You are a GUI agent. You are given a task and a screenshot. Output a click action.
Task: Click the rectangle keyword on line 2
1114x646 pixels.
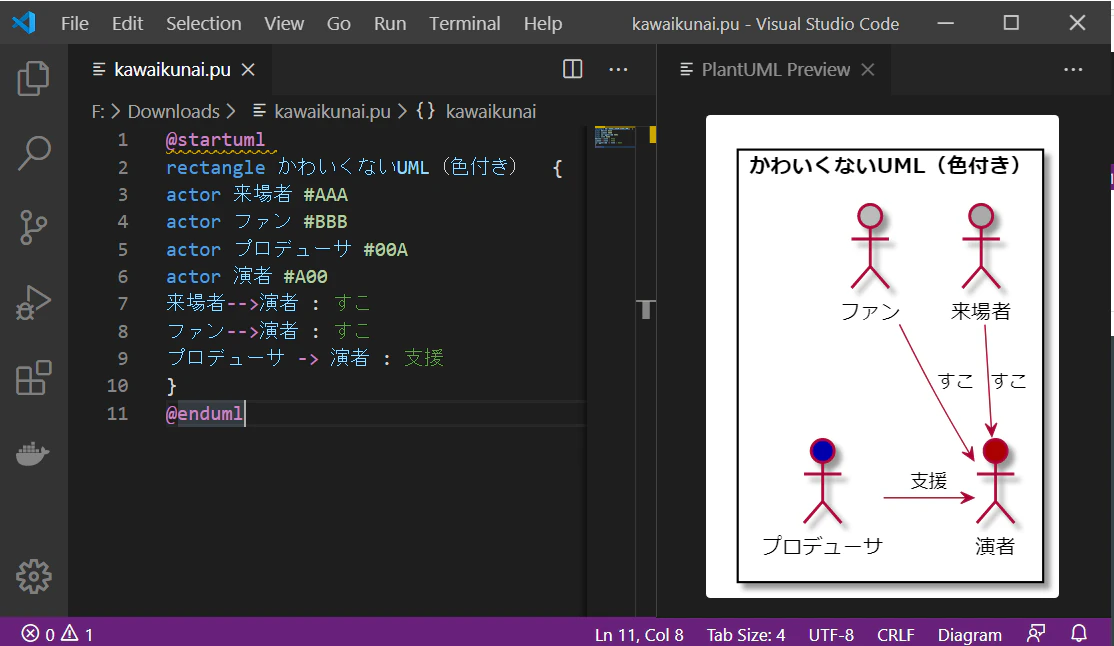(215, 168)
